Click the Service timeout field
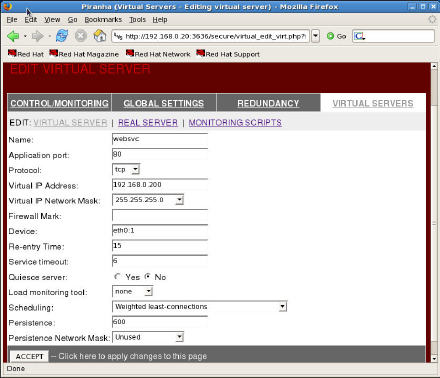The height and width of the screenshot is (378, 440). coord(160,261)
